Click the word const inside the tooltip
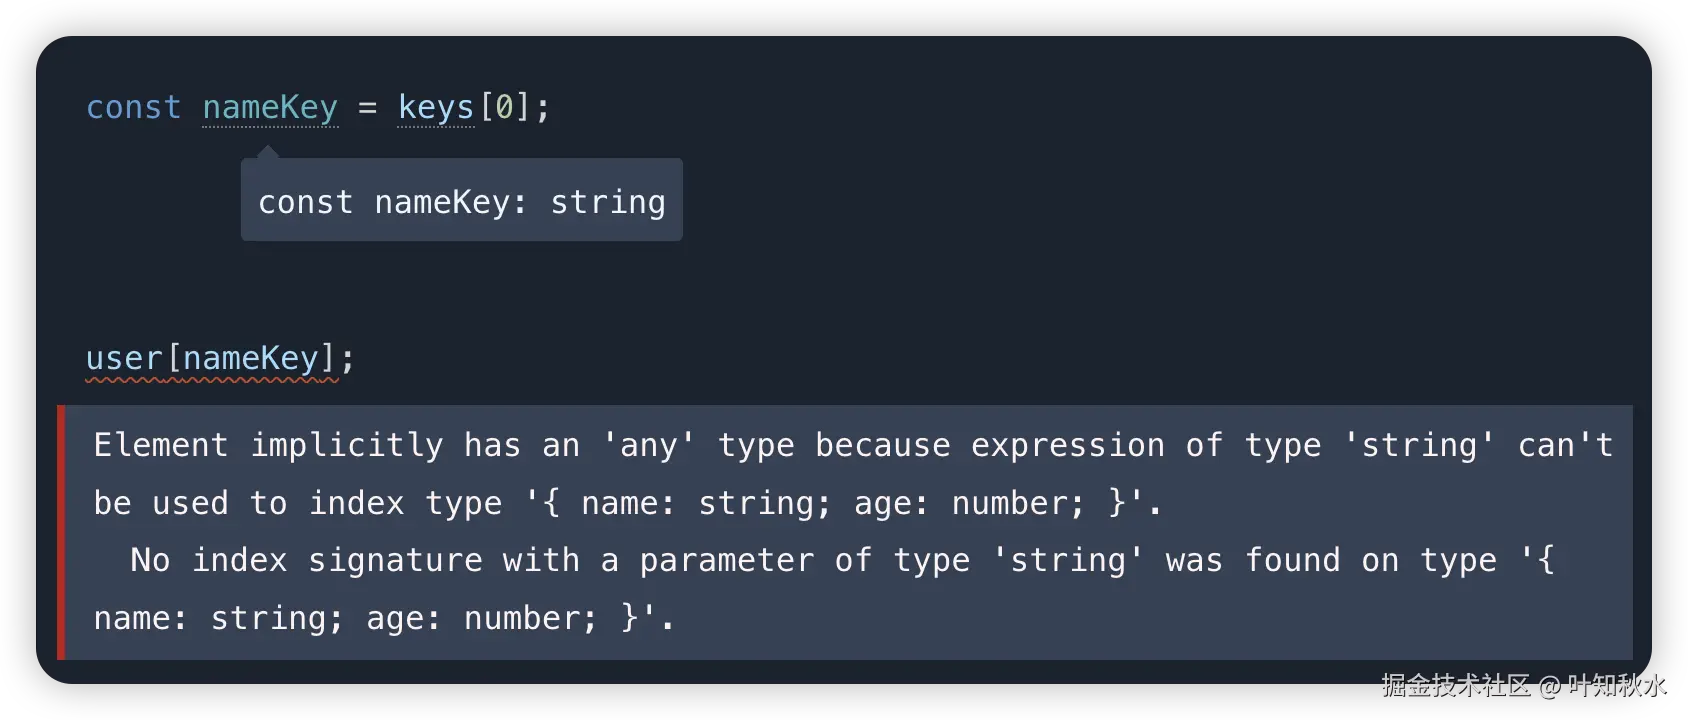 [x=305, y=202]
